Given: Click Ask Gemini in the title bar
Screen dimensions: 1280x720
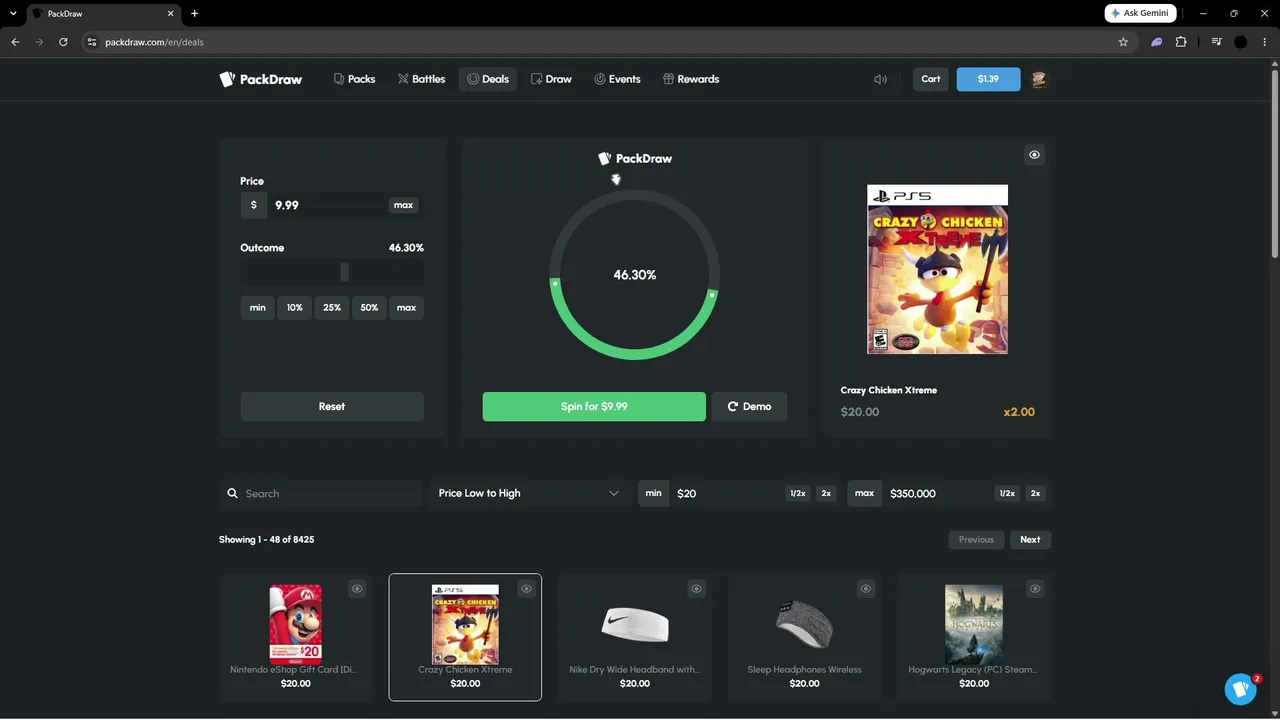Looking at the screenshot, I should coord(1140,13).
